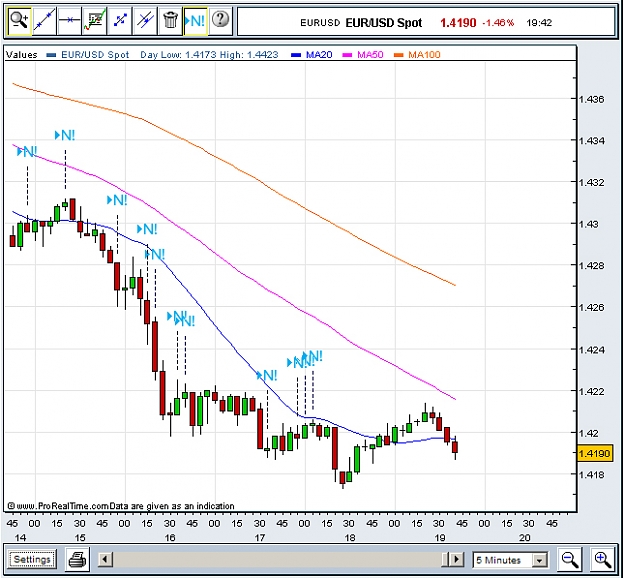The height and width of the screenshot is (578, 625).
Task: Click the date label 14 on time axis
Action: coord(20,538)
